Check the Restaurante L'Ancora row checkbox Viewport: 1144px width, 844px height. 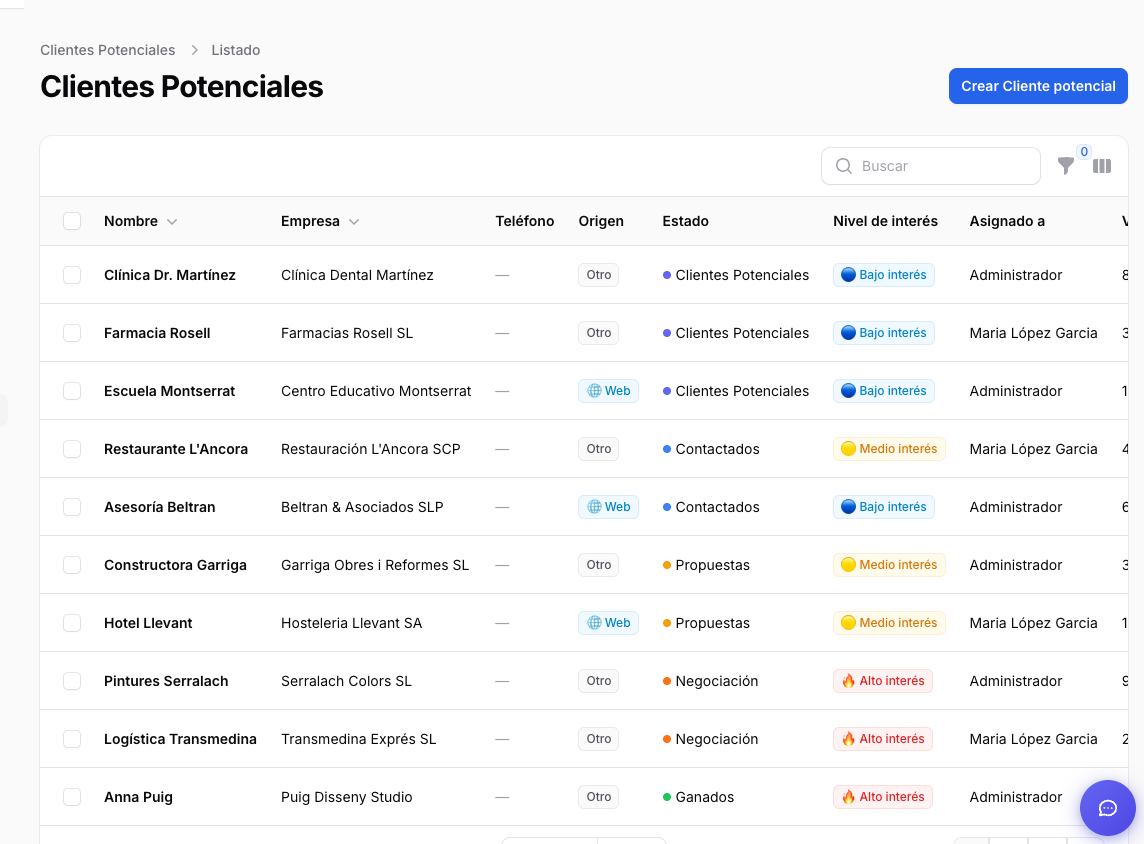click(x=72, y=449)
